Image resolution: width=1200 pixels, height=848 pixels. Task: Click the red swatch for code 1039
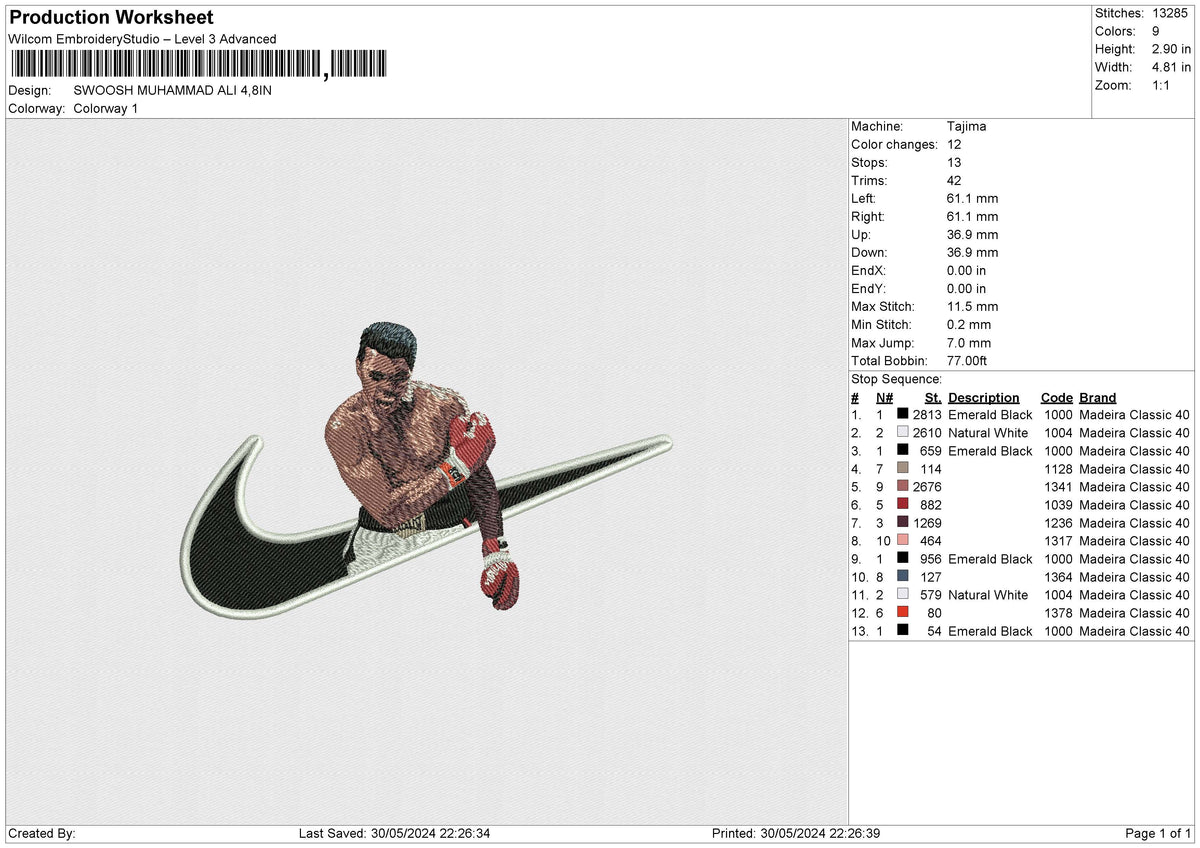click(903, 505)
